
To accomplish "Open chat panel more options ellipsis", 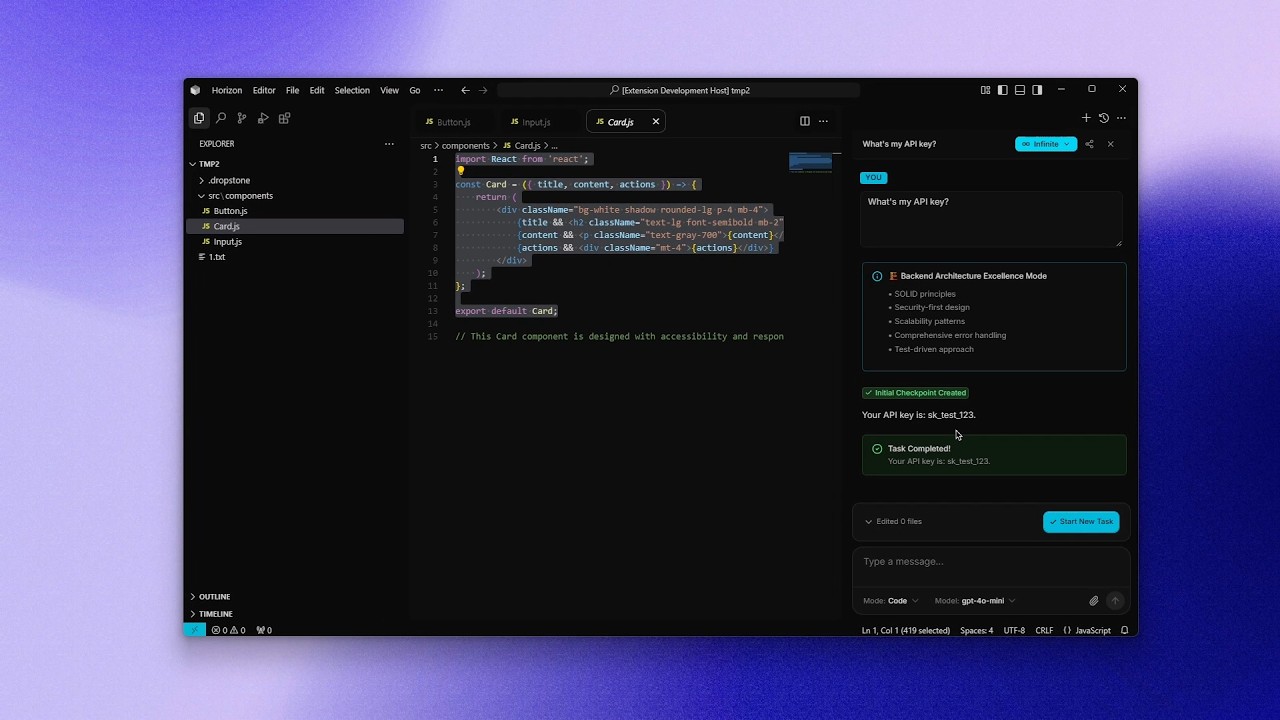I will click(x=1121, y=118).
